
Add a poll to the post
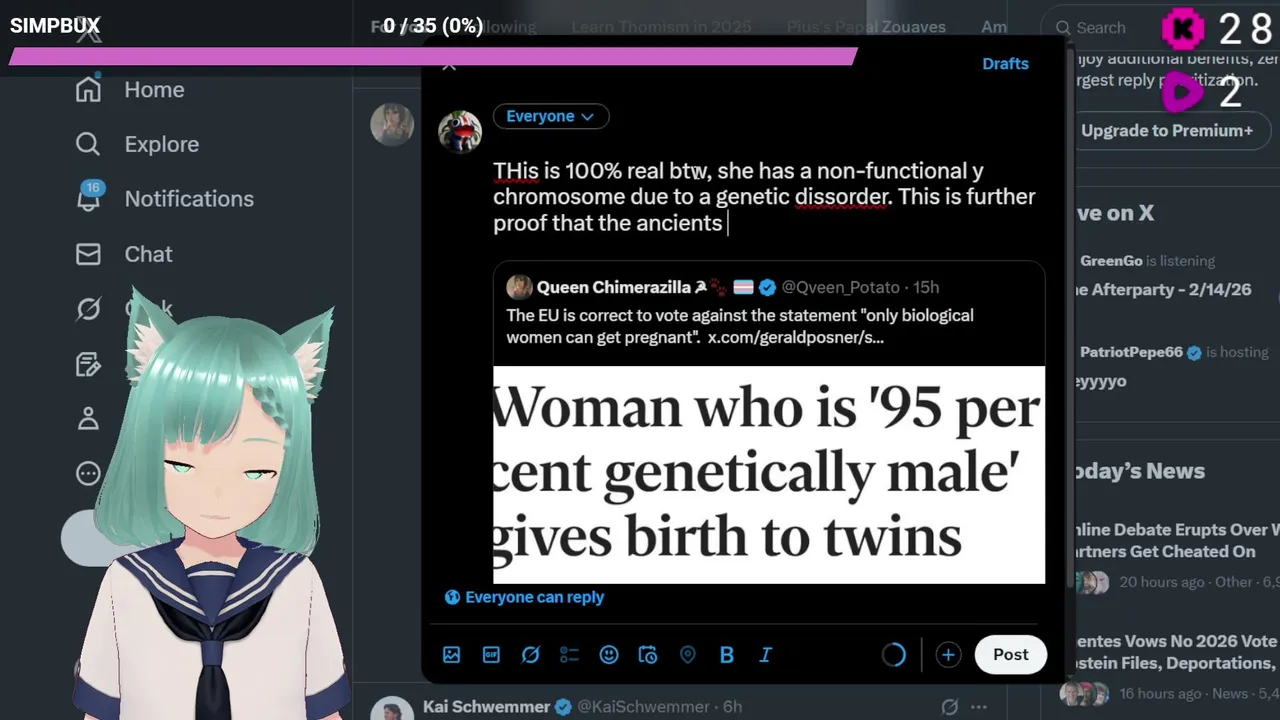(569, 655)
